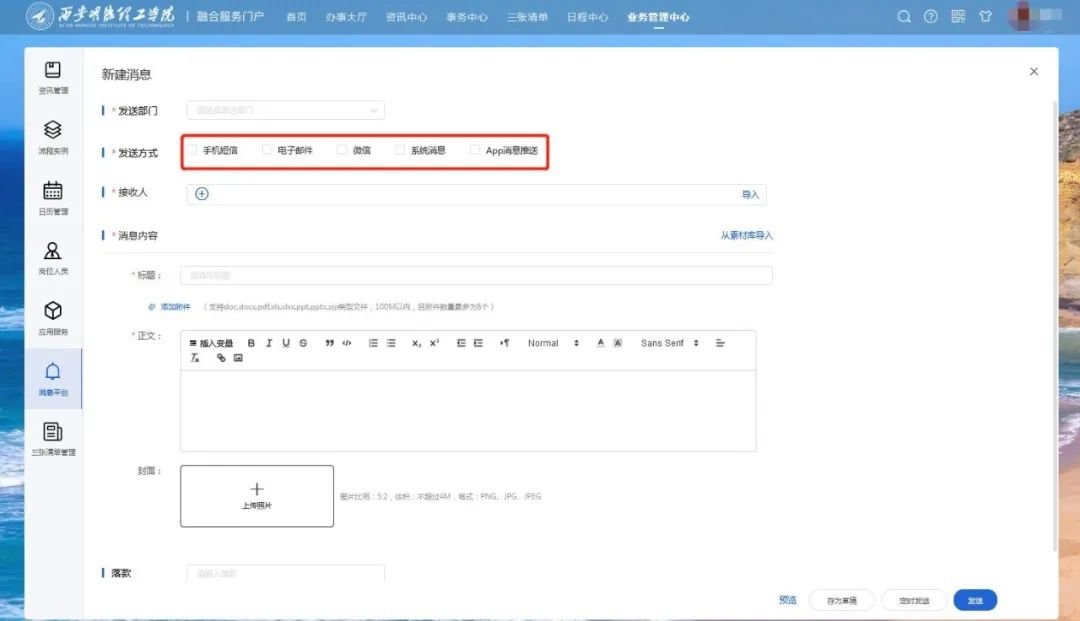Open 三张清单 in top navigation

pyautogui.click(x=528, y=17)
